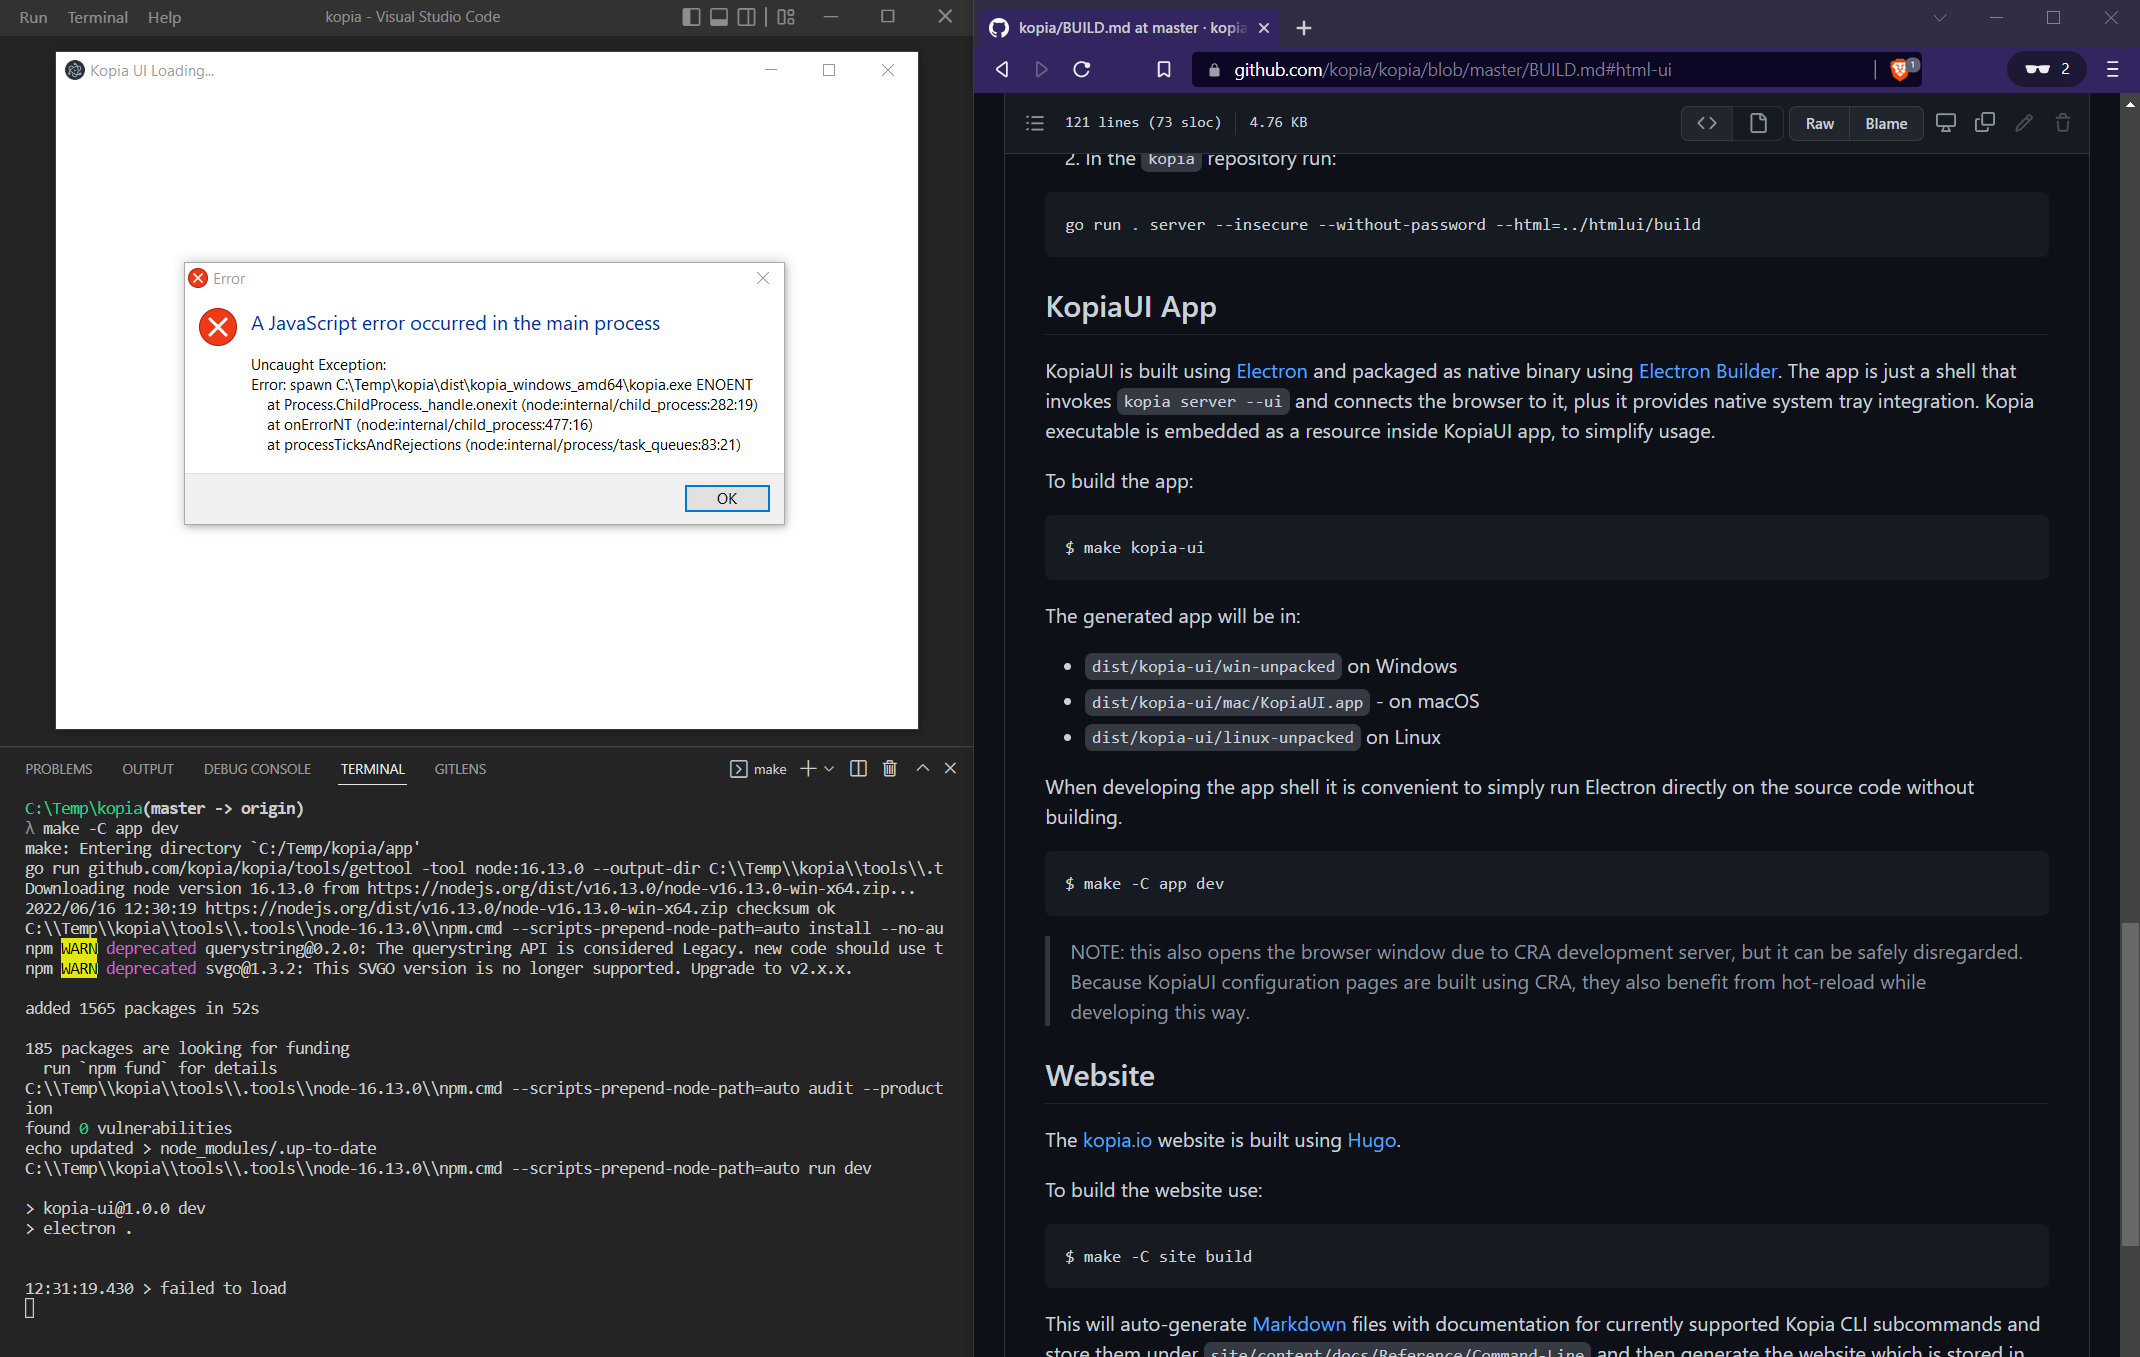Split the terminal panel
2140x1357 pixels.
pos(858,768)
